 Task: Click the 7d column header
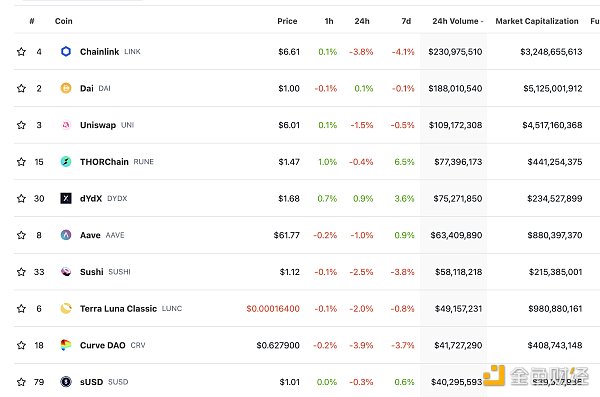pos(406,21)
